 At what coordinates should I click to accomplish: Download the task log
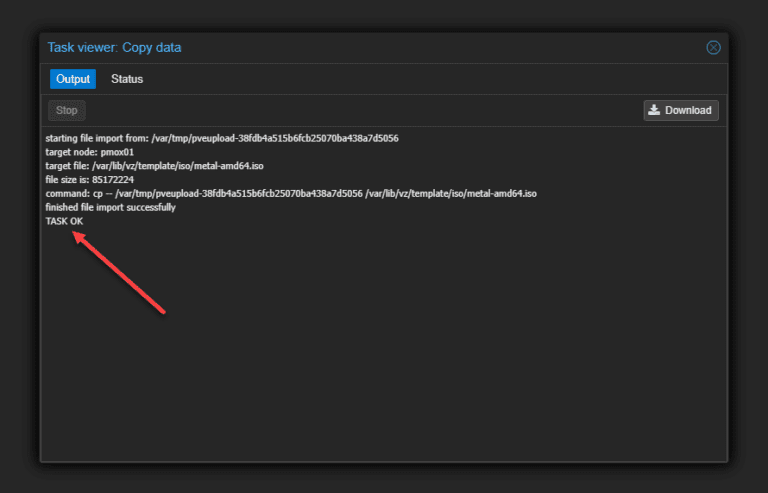[681, 110]
